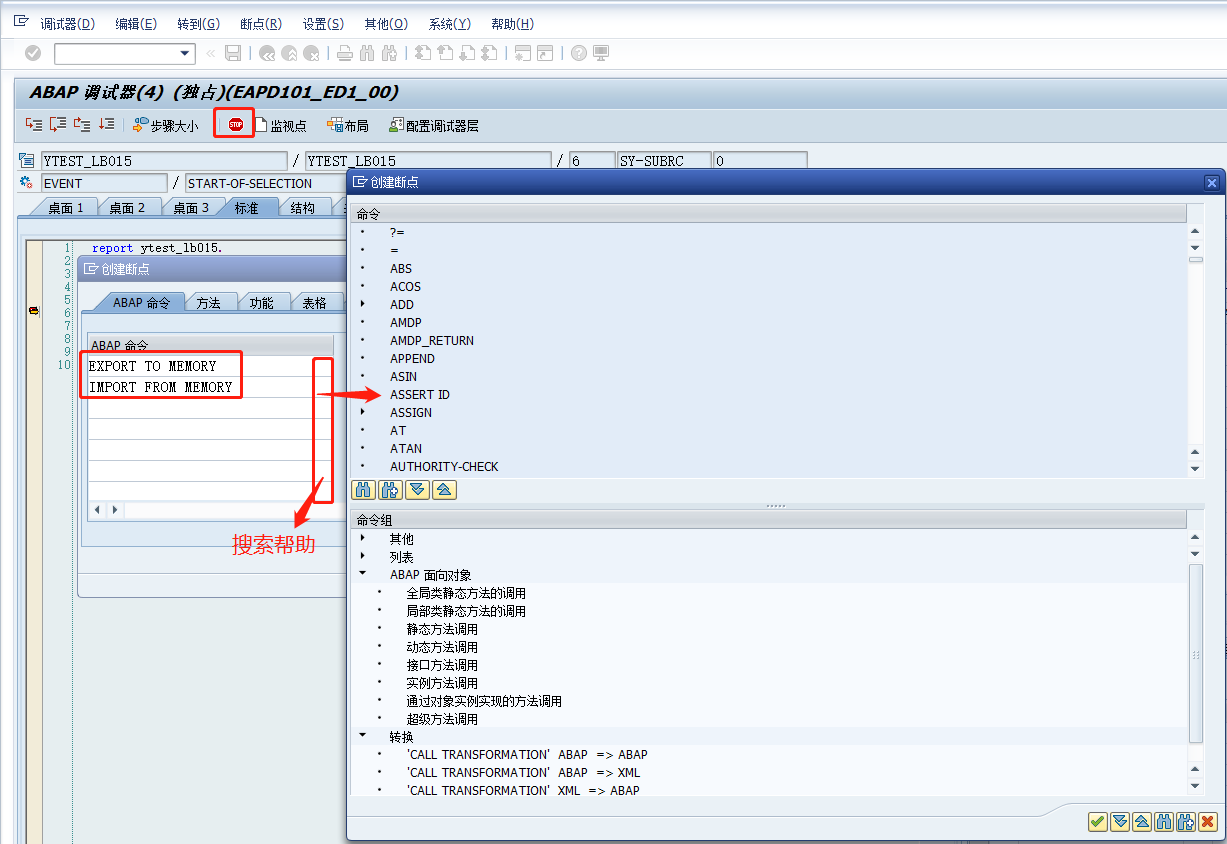Select the 方法 tab in breakpoint dialog

point(209,303)
